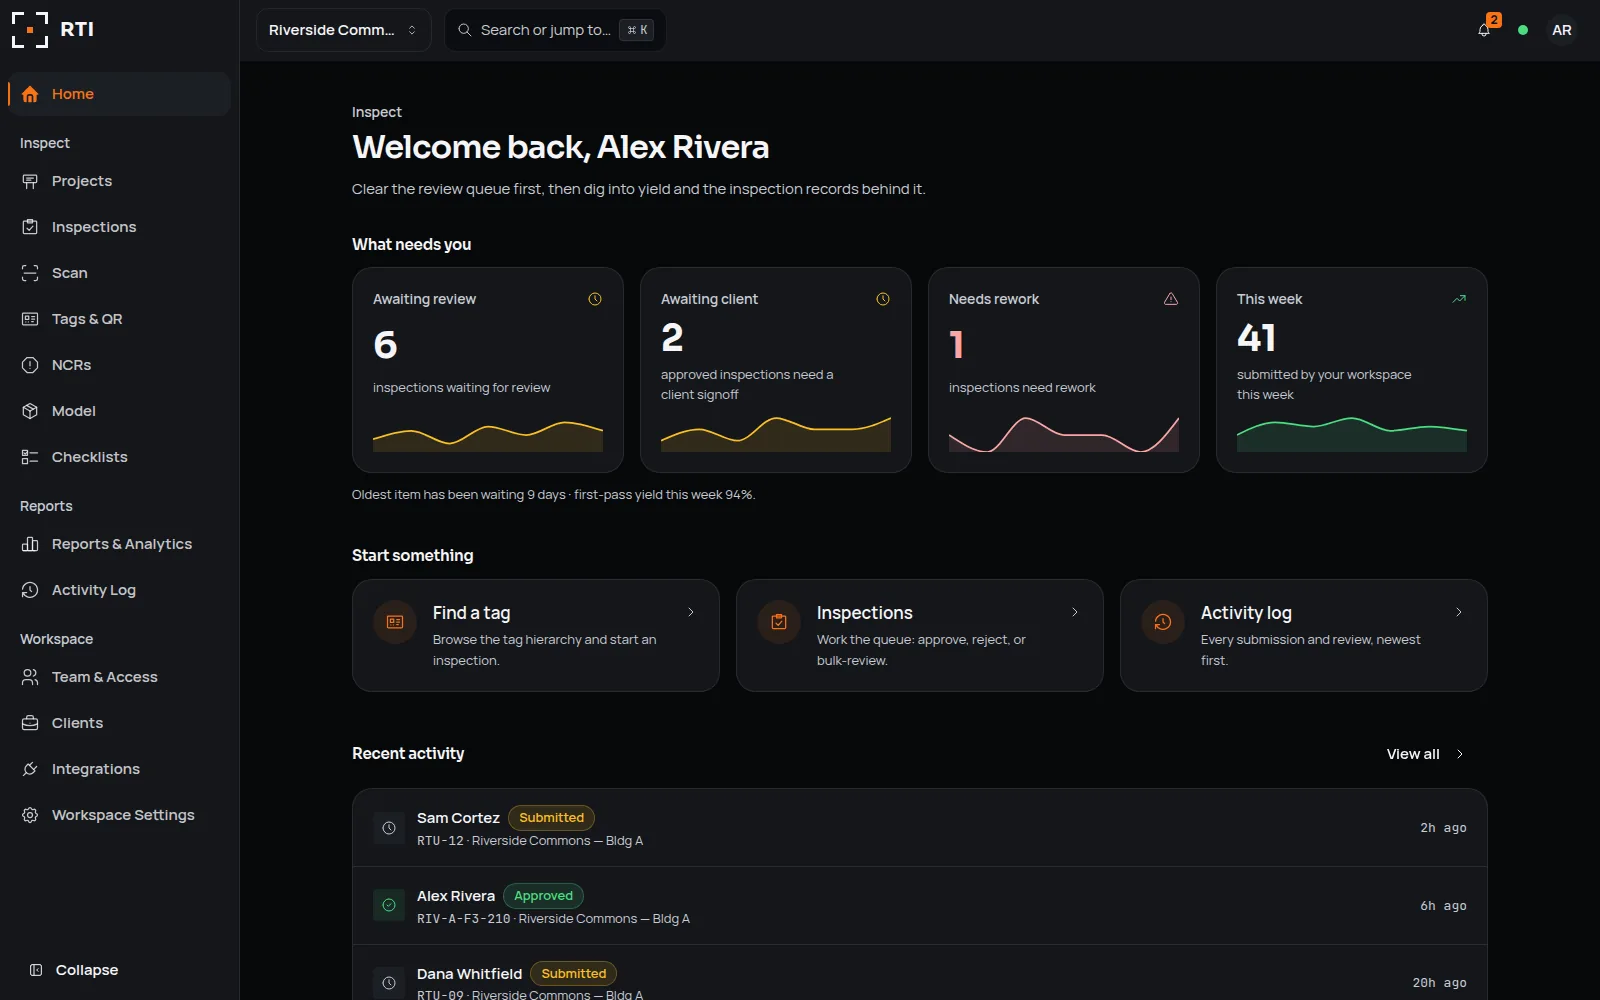
Task: Click the 41 submitted this week number
Action: [x=1256, y=338]
